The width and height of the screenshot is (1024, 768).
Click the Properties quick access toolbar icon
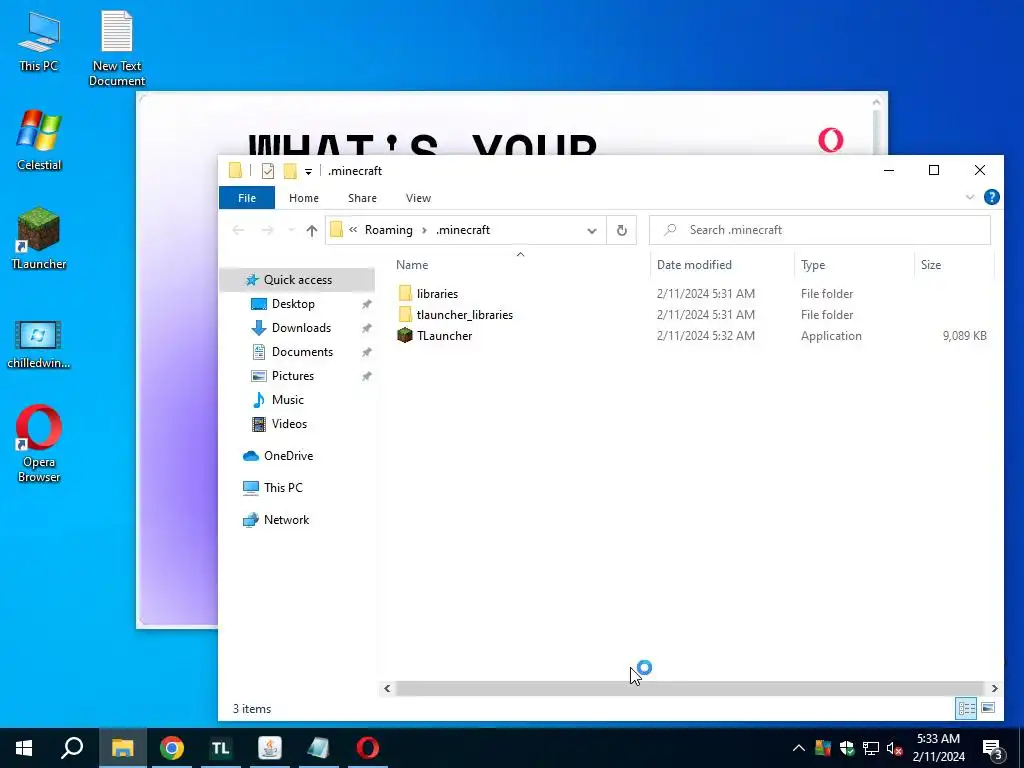(x=268, y=171)
